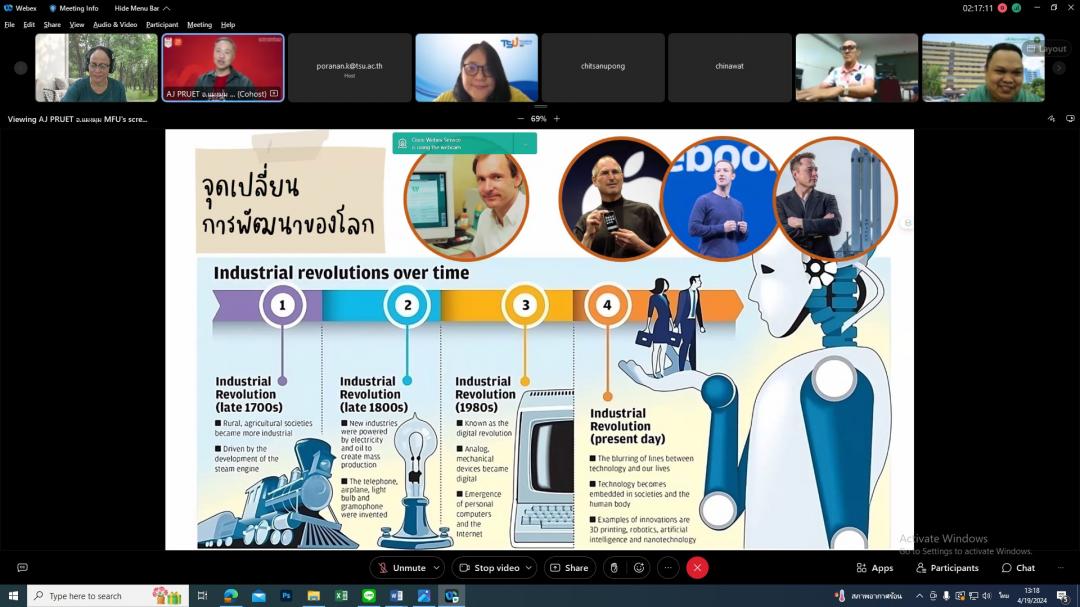The image size is (1080, 607).
Task: Open the reactions emoji panel
Action: pyautogui.click(x=639, y=568)
